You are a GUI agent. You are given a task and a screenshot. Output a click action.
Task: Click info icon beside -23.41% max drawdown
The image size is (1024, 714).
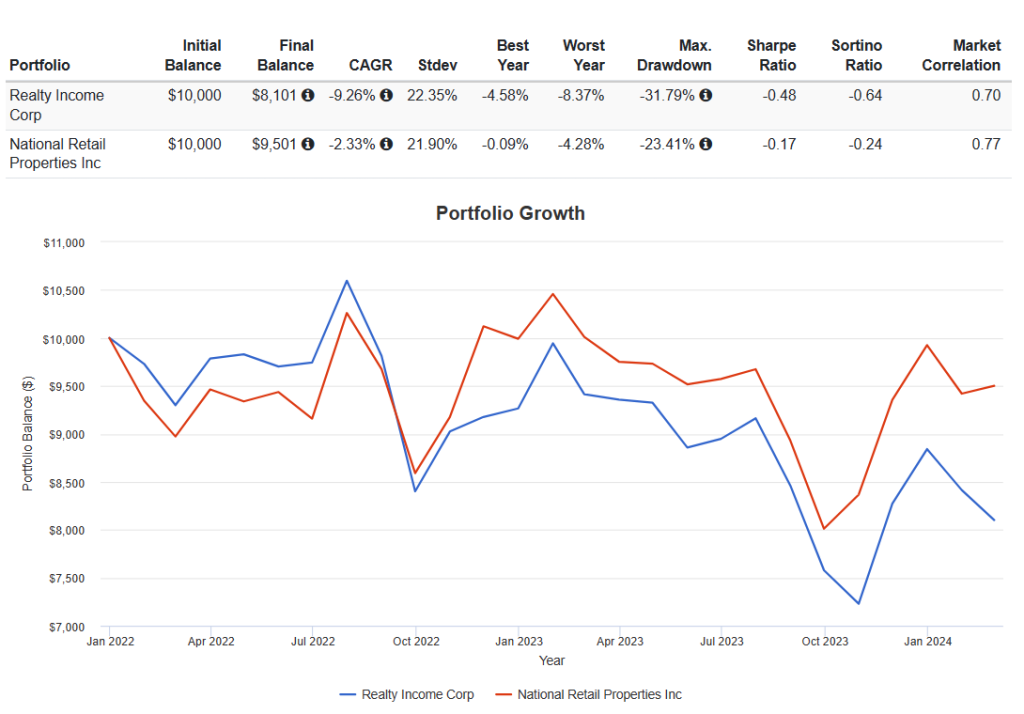(706, 144)
